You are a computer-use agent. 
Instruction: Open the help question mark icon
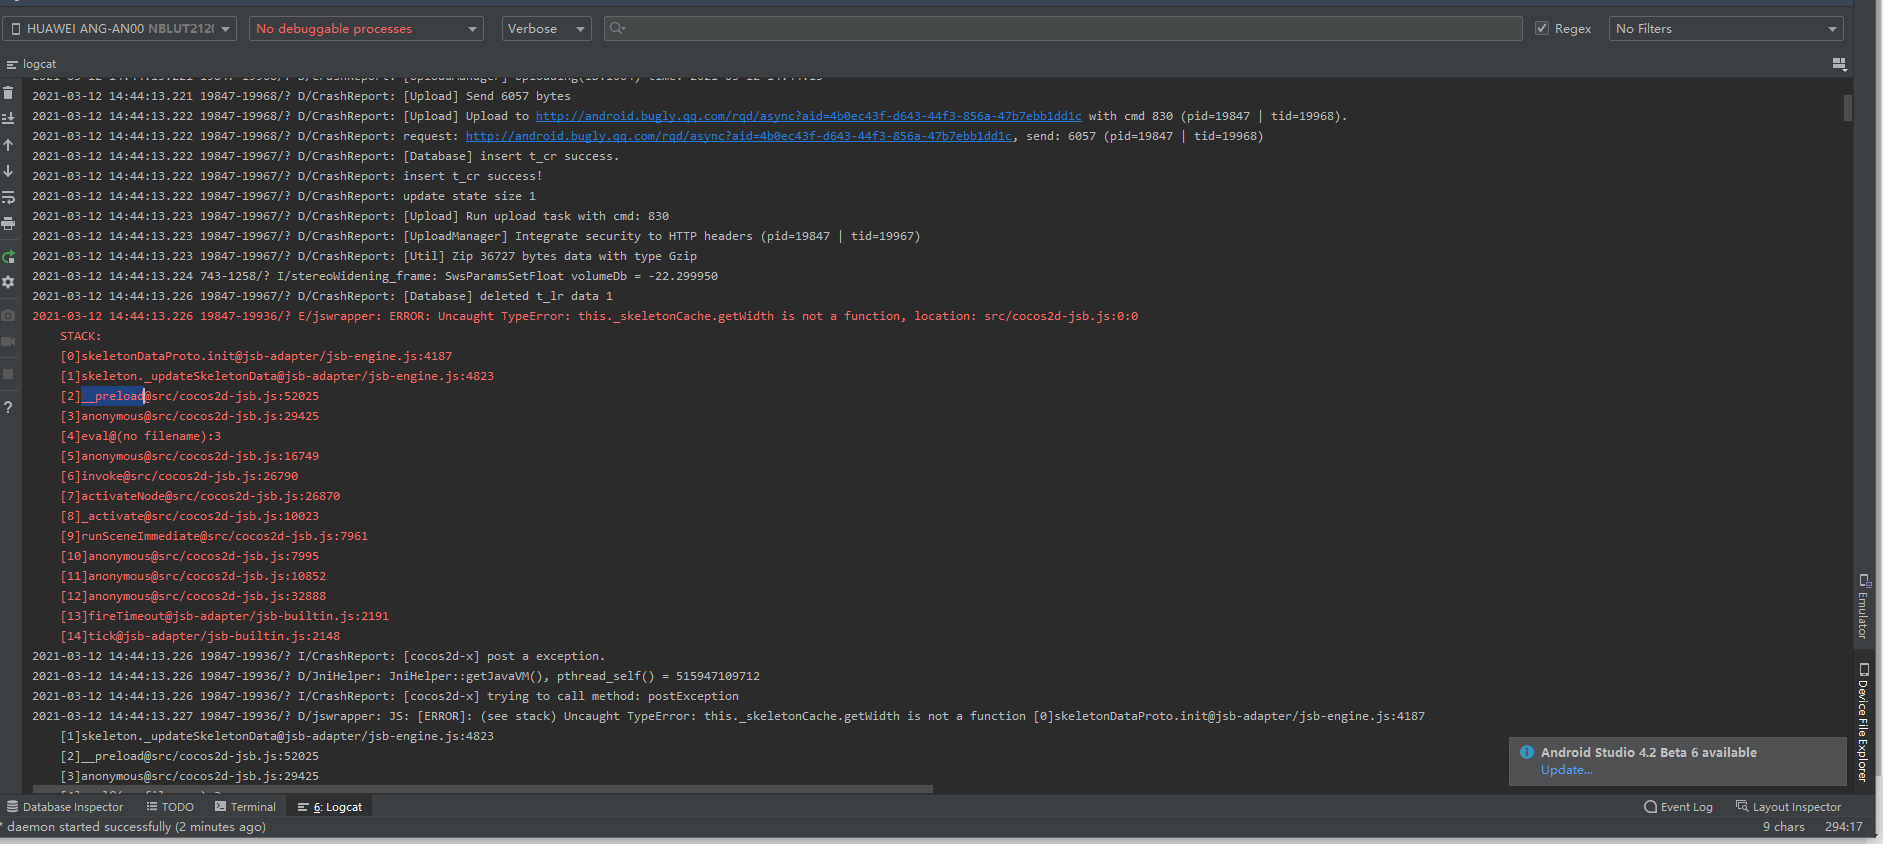[x=8, y=407]
